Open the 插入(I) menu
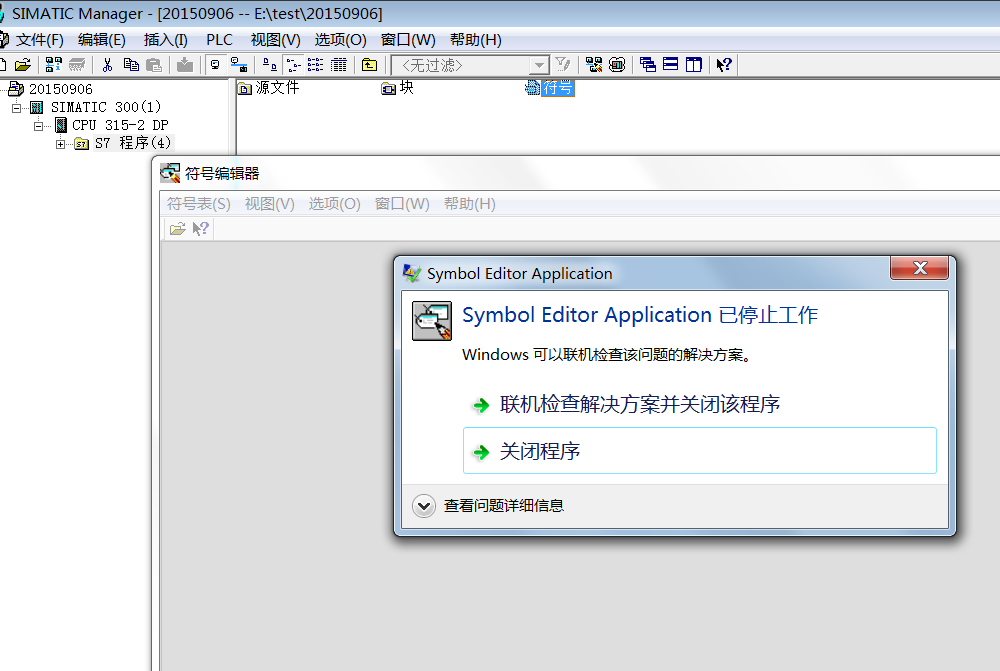Screen dimensions: 1000x671 point(165,40)
